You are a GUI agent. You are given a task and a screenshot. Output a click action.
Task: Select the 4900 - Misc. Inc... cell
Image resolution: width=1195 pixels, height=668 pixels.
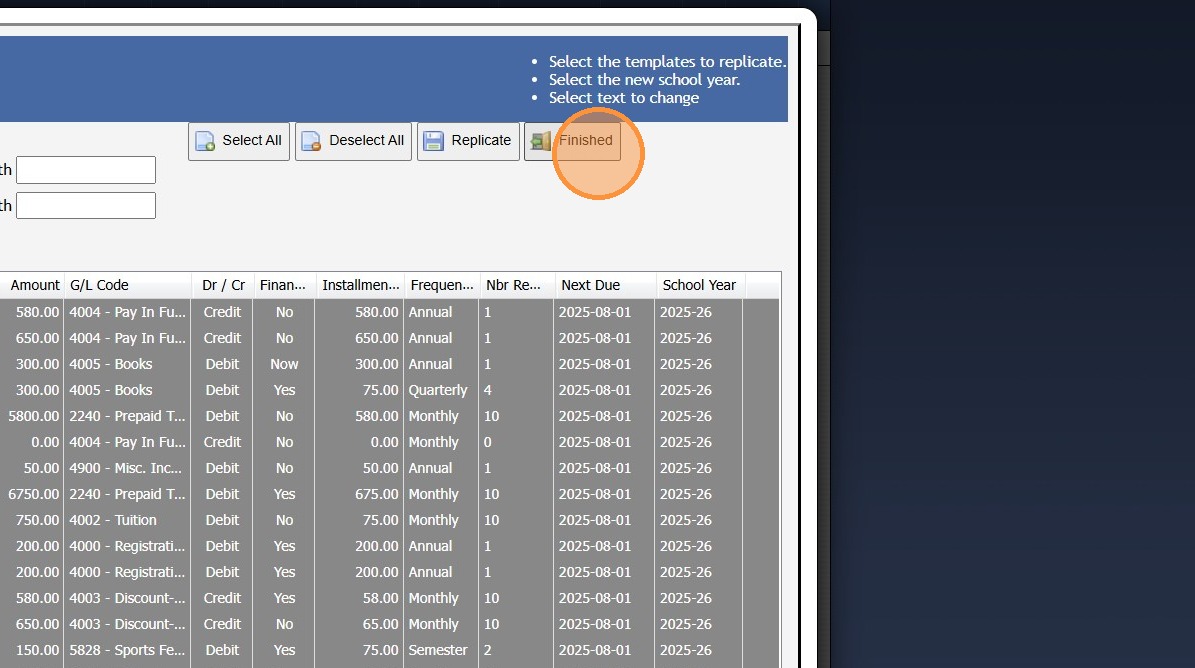(x=127, y=468)
